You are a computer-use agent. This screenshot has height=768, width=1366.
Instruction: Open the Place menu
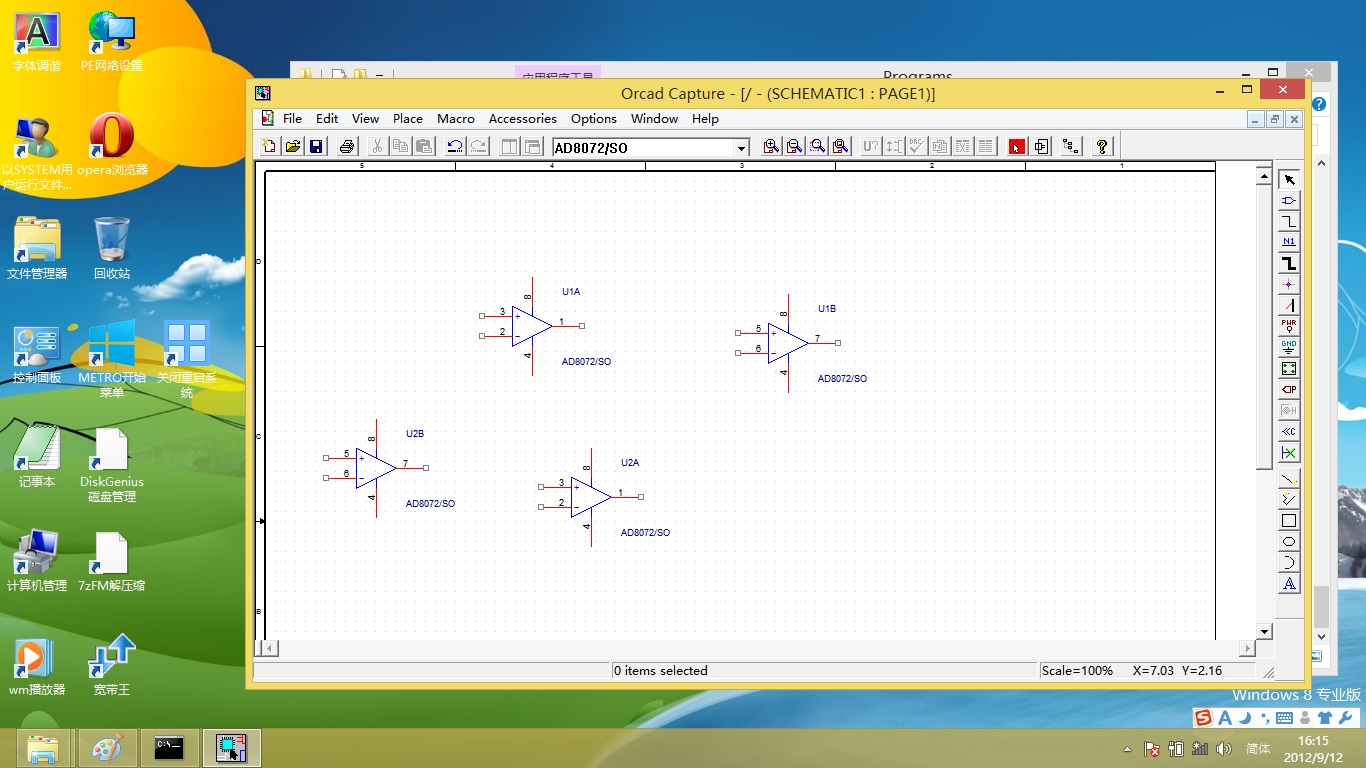[x=408, y=118]
